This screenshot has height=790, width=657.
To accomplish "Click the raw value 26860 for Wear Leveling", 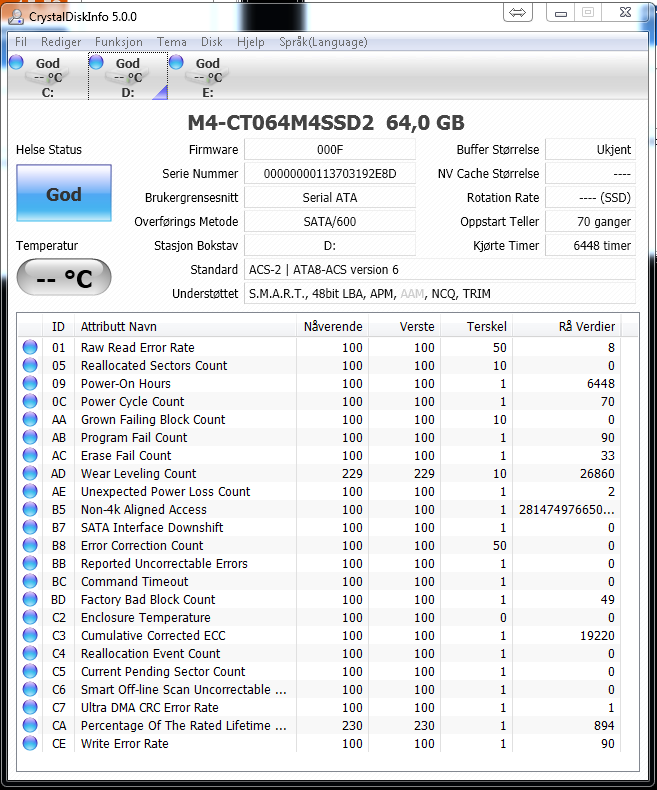I will (x=597, y=474).
